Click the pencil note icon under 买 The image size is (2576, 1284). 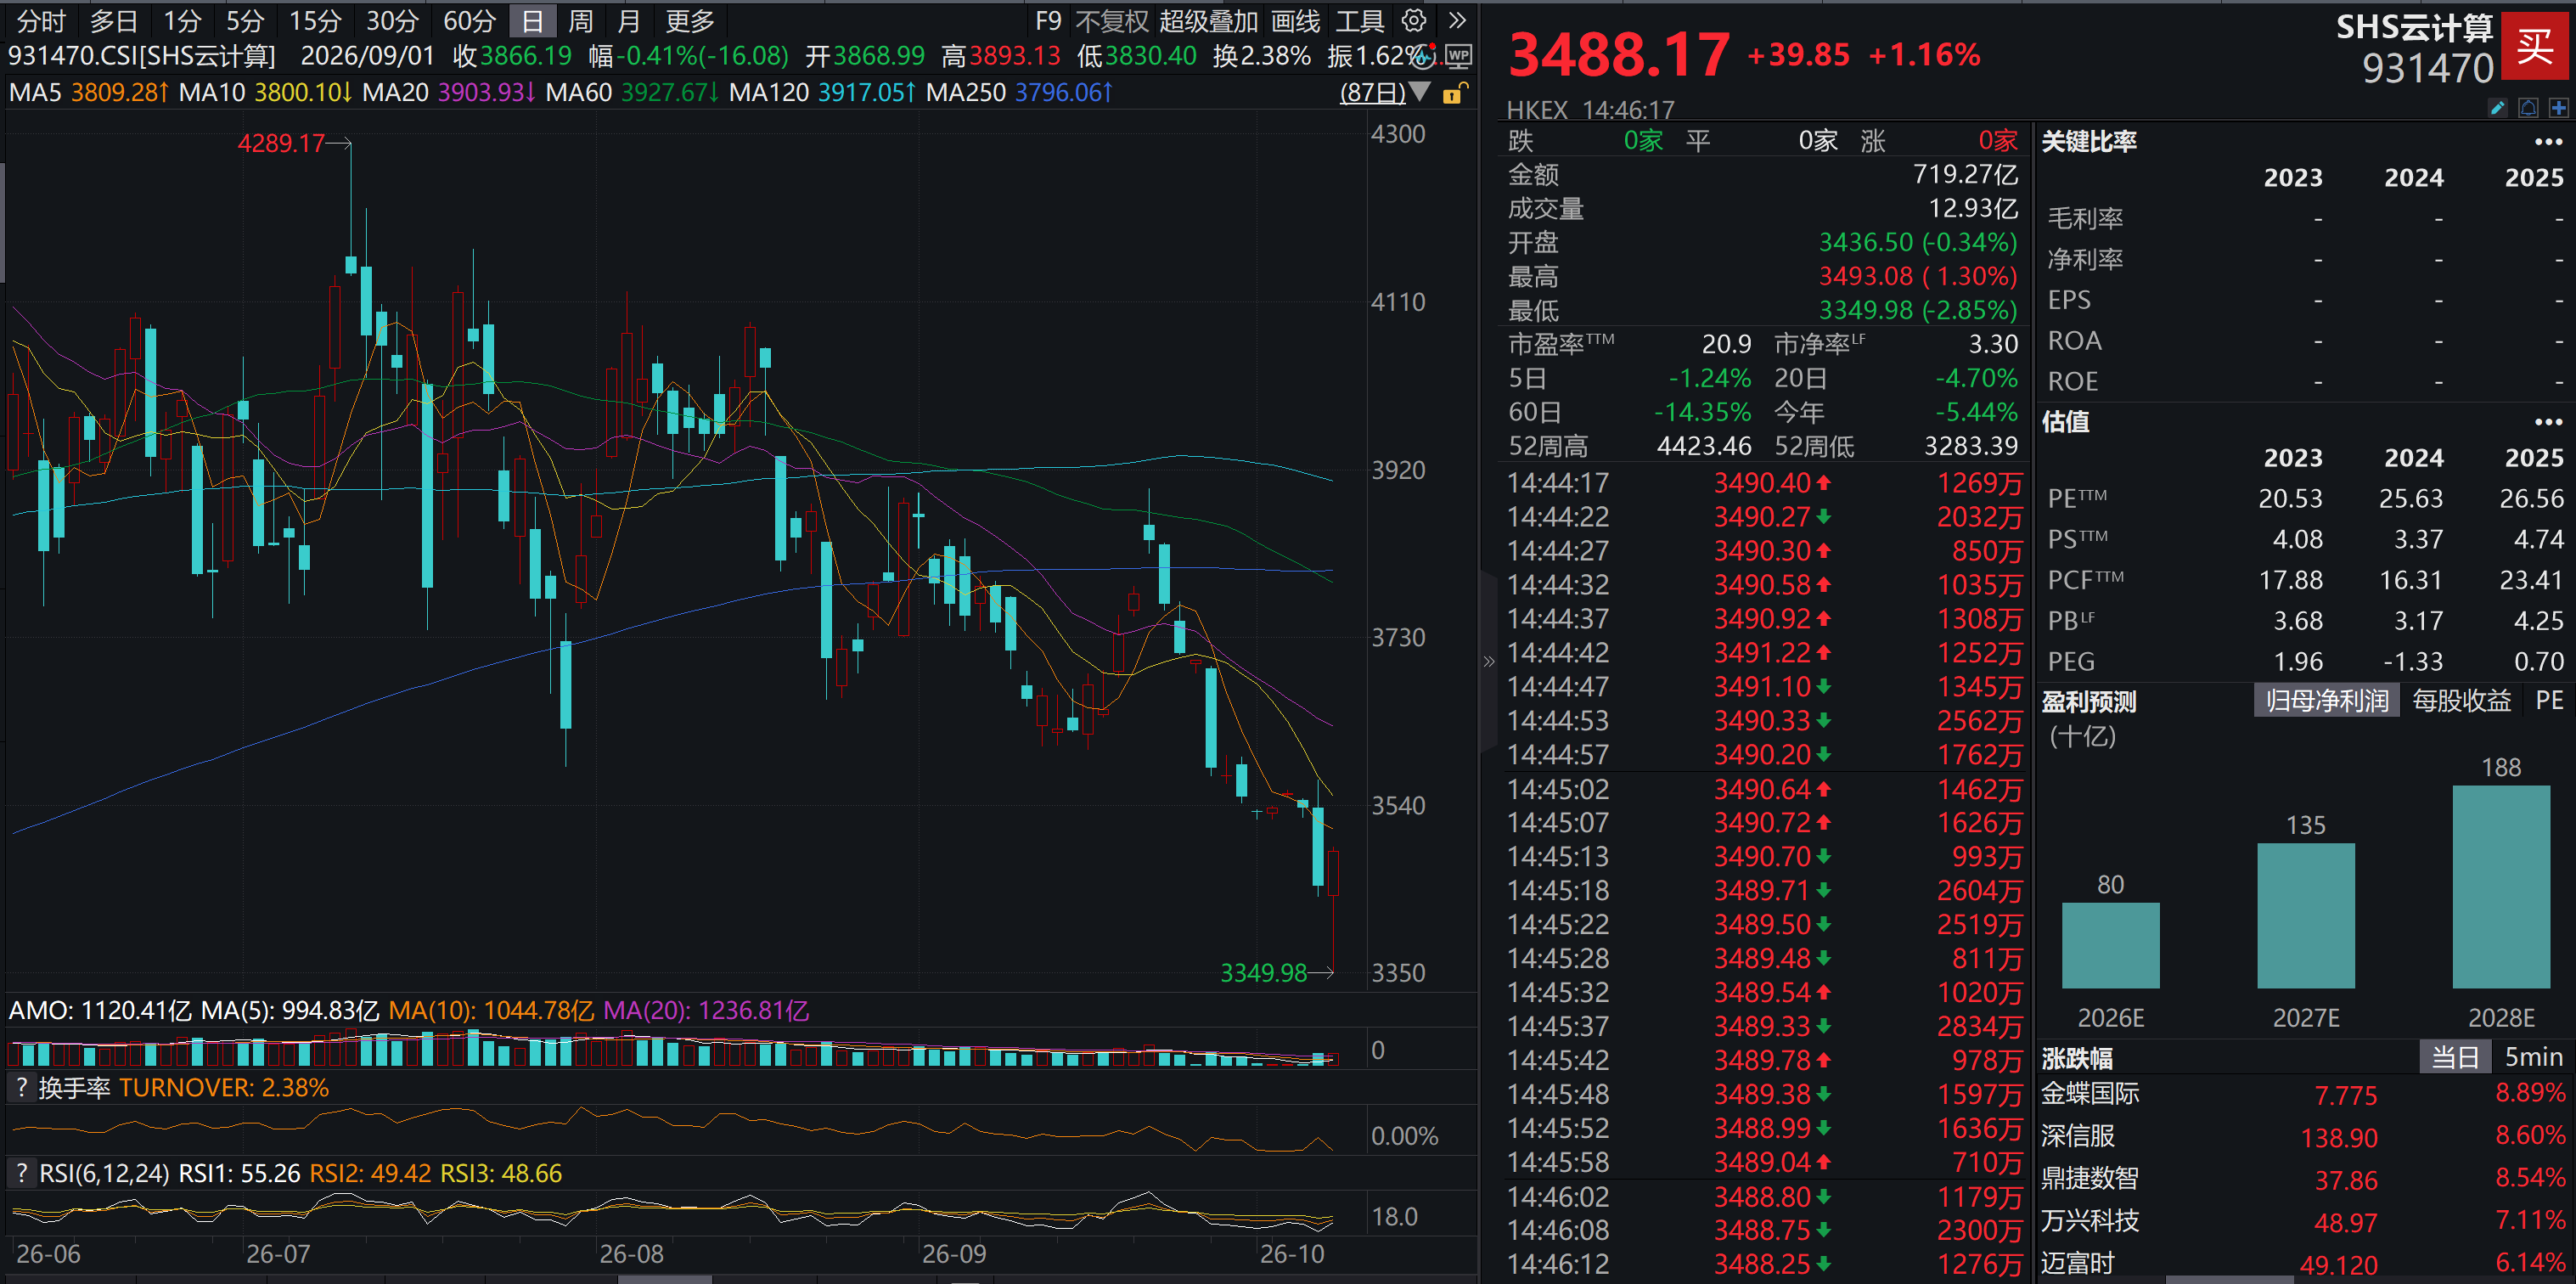tap(2497, 107)
